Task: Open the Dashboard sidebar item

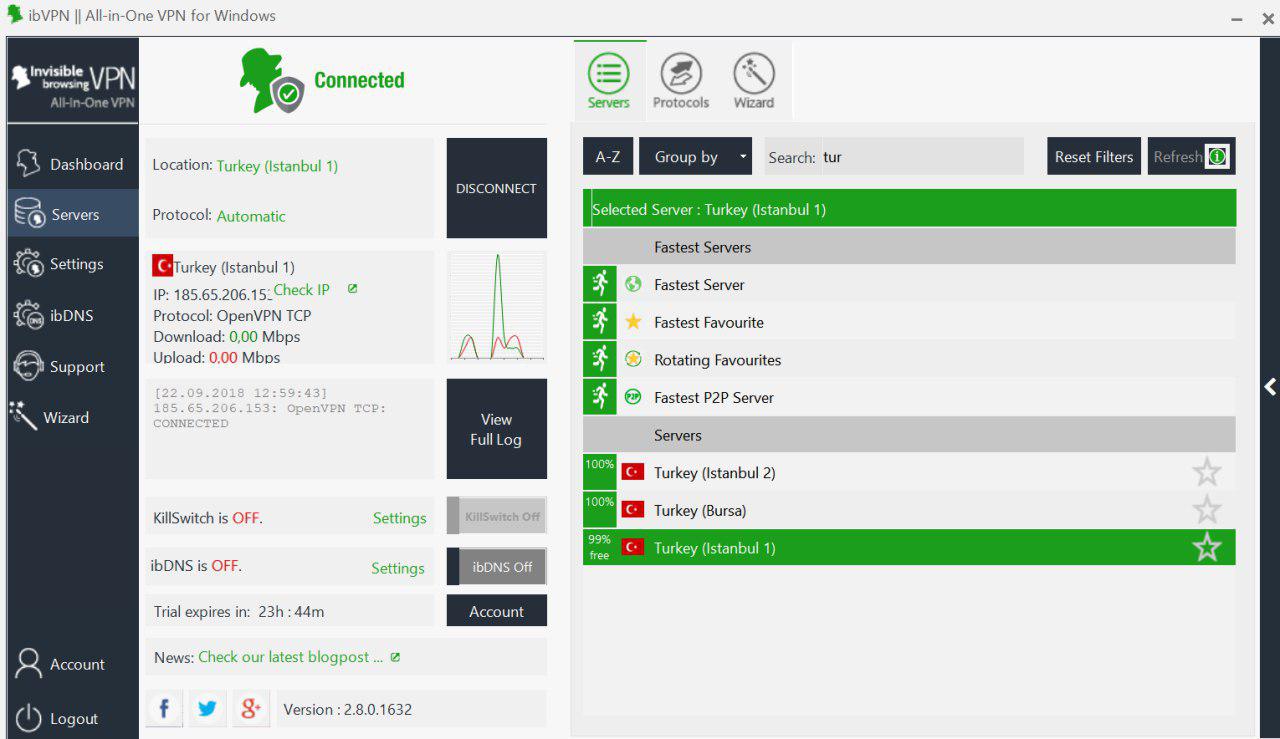Action: [x=72, y=164]
